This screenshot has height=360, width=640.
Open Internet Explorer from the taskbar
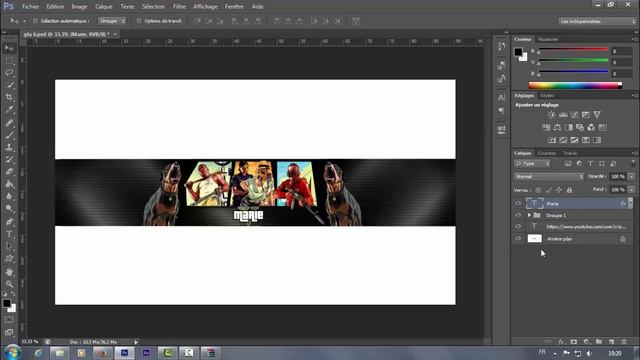pyautogui.click(x=38, y=353)
